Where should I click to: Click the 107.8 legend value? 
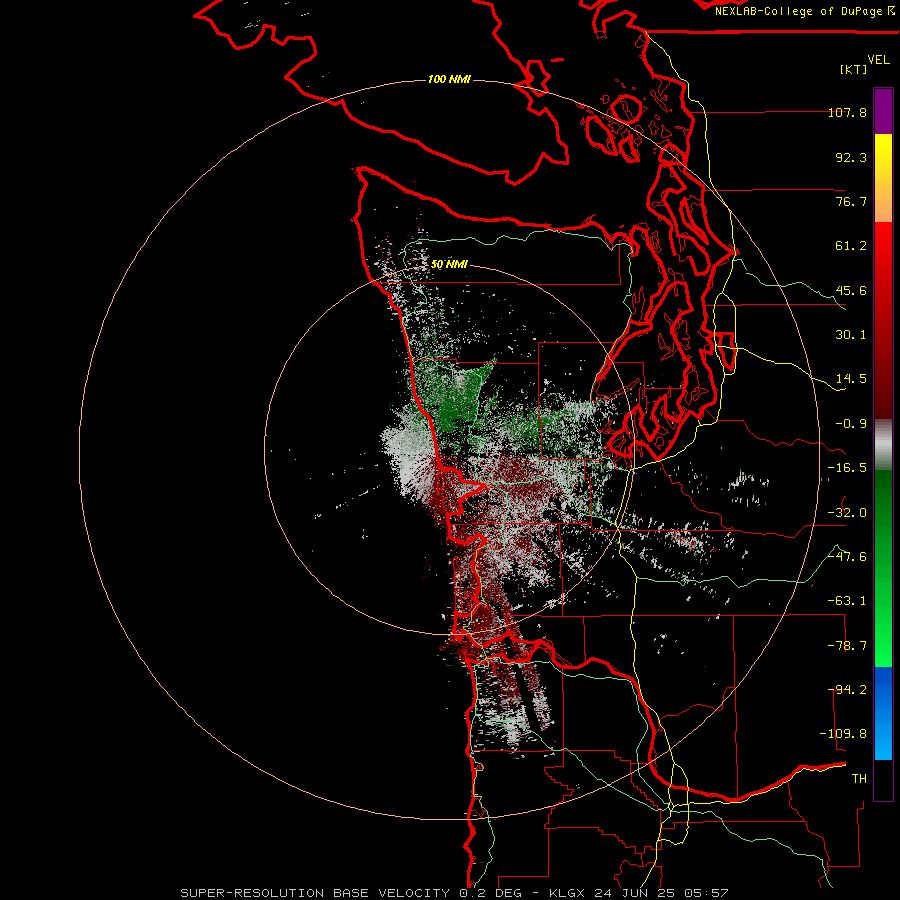tap(847, 112)
